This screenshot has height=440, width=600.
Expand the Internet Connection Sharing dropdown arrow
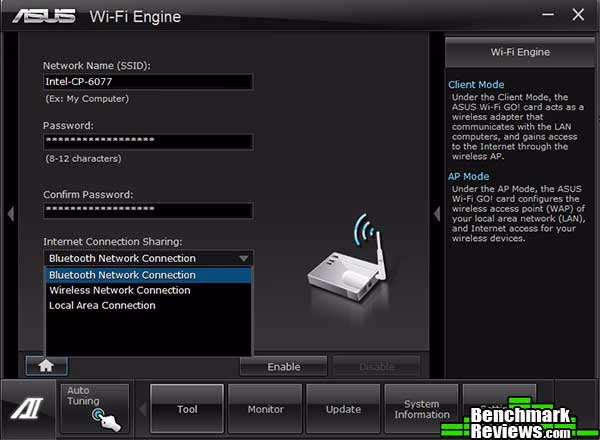tap(243, 259)
